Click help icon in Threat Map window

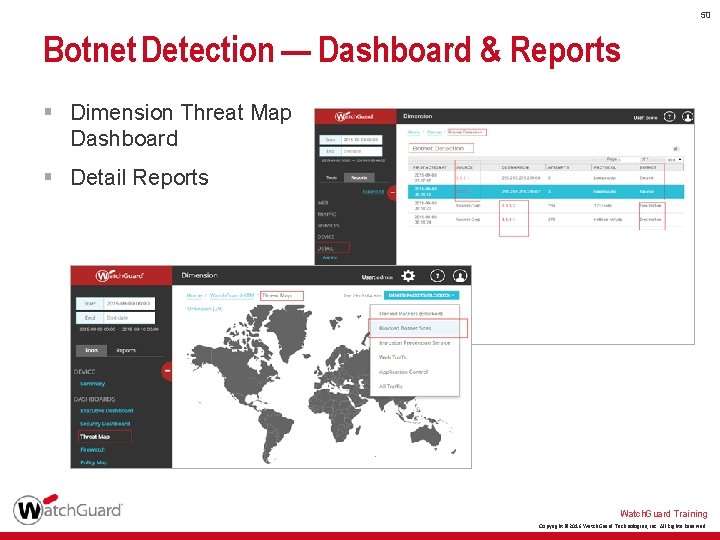click(438, 276)
